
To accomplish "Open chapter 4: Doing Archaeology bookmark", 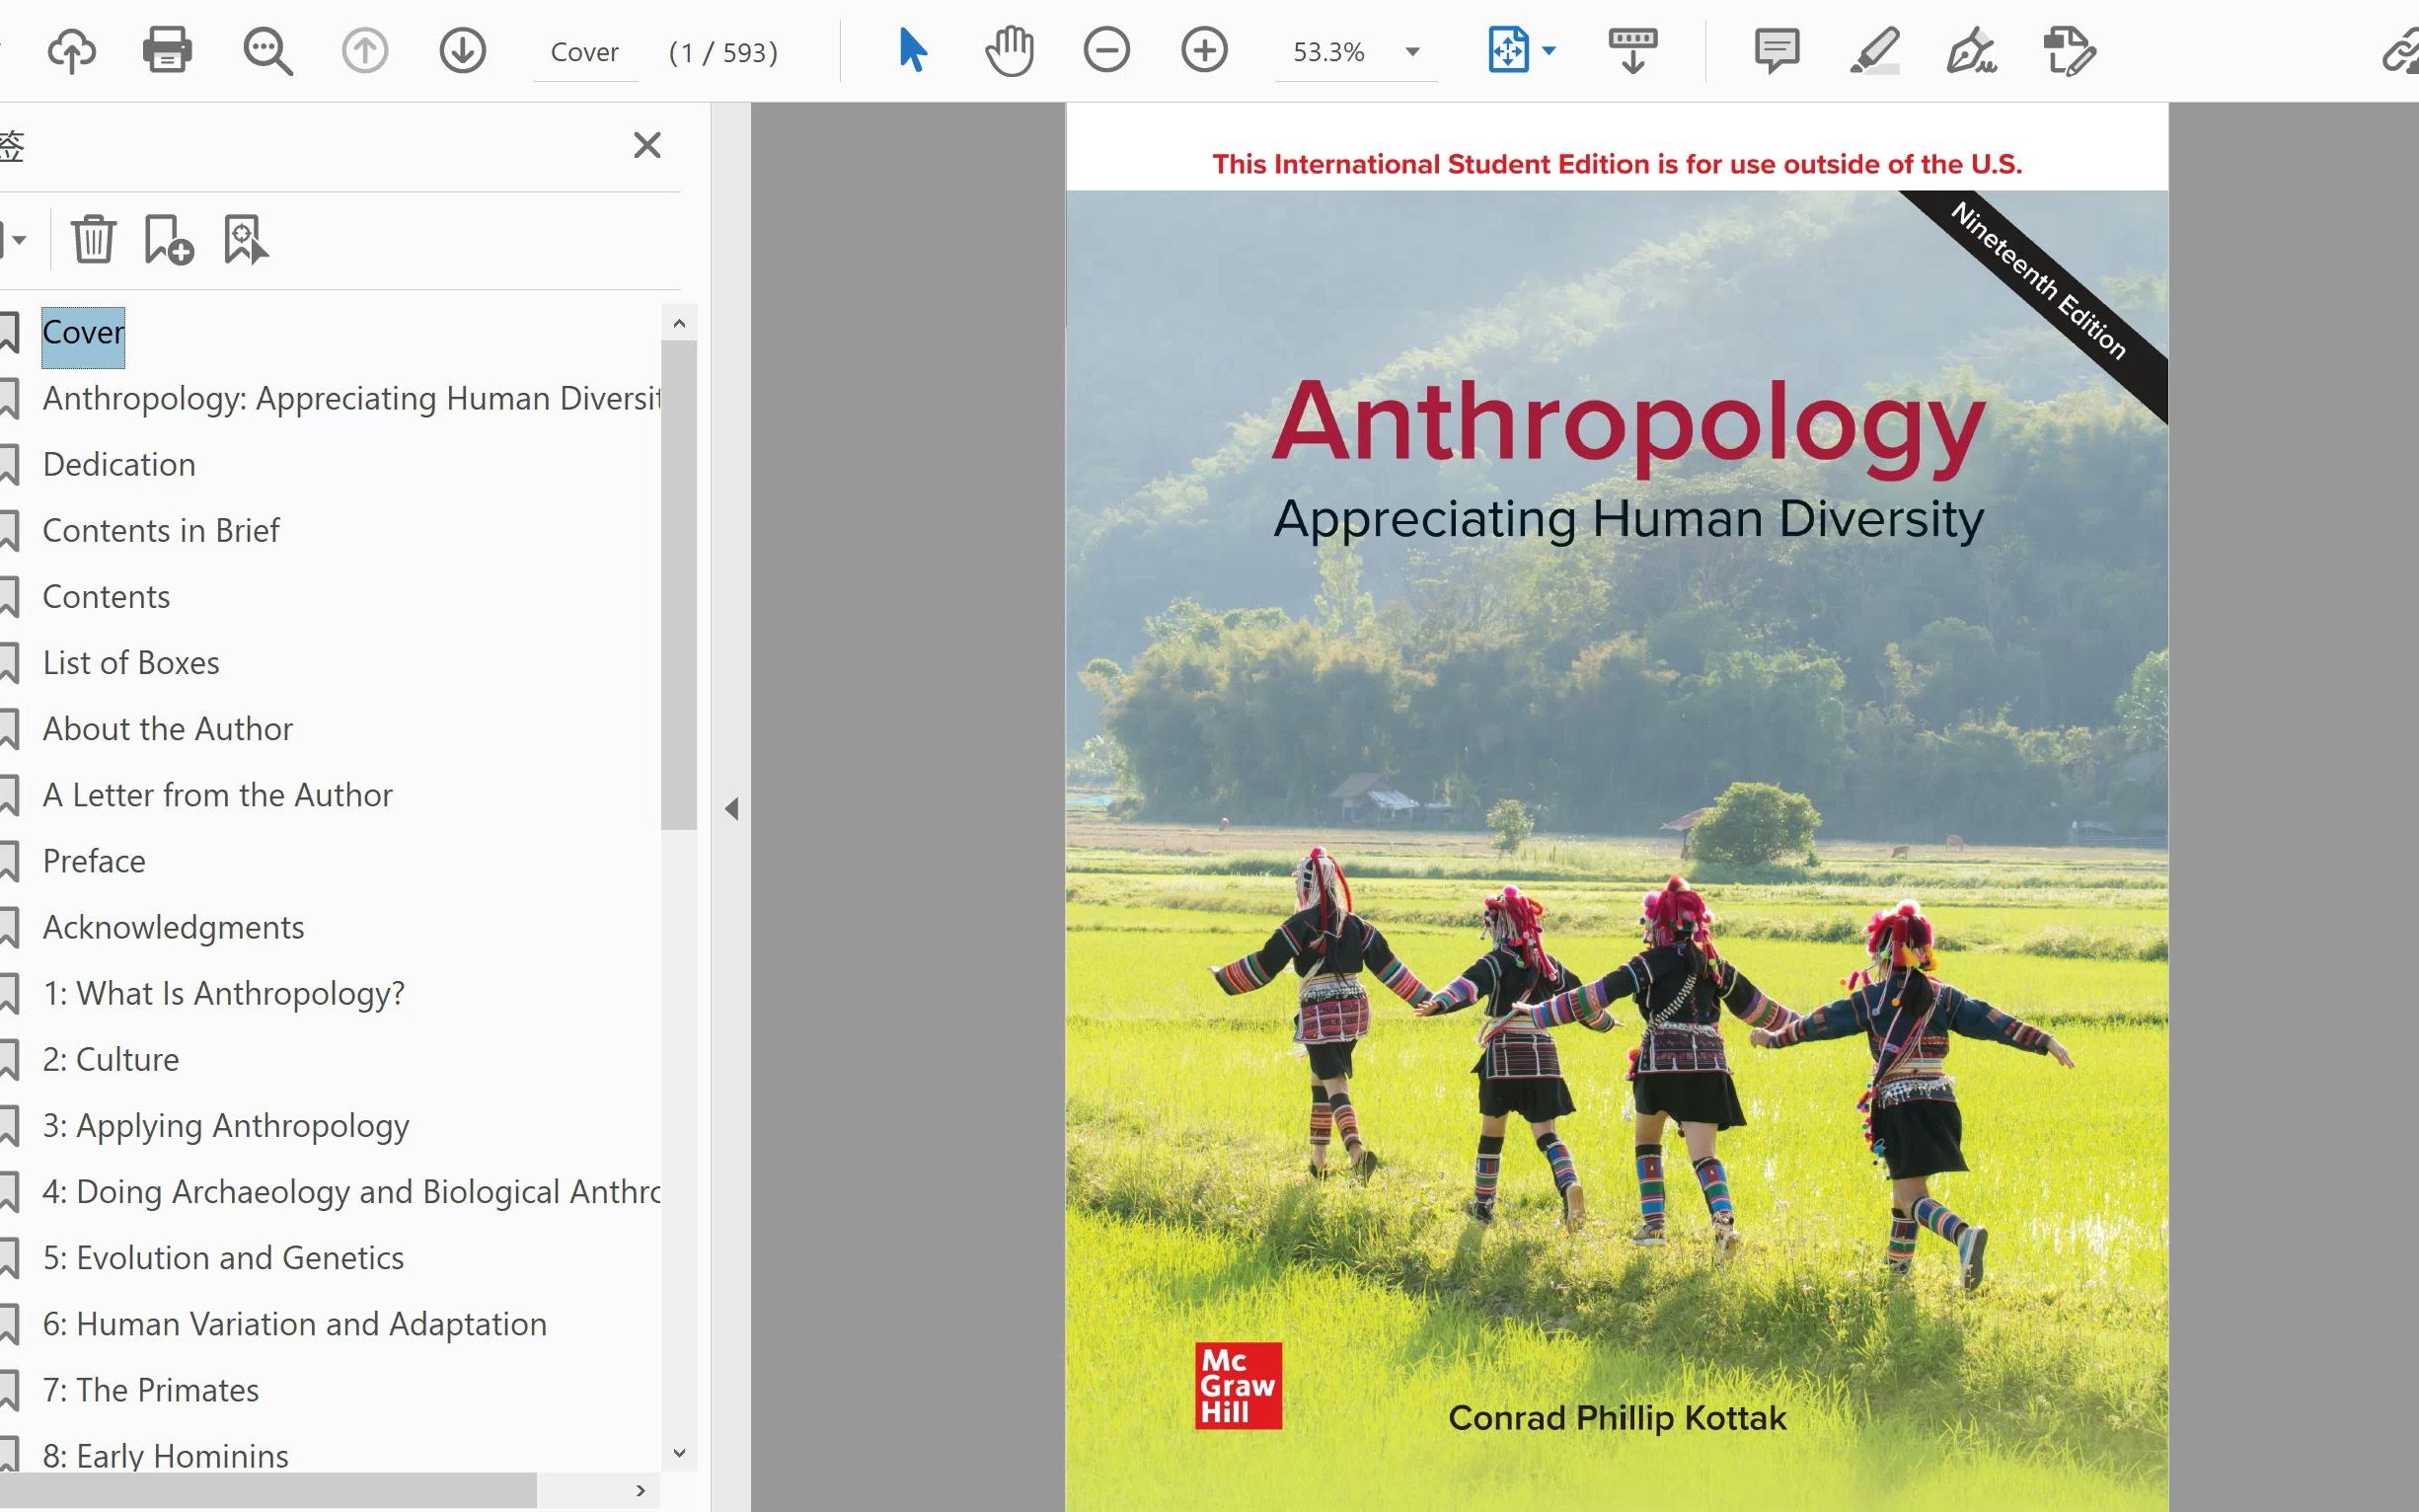I will (351, 1191).
